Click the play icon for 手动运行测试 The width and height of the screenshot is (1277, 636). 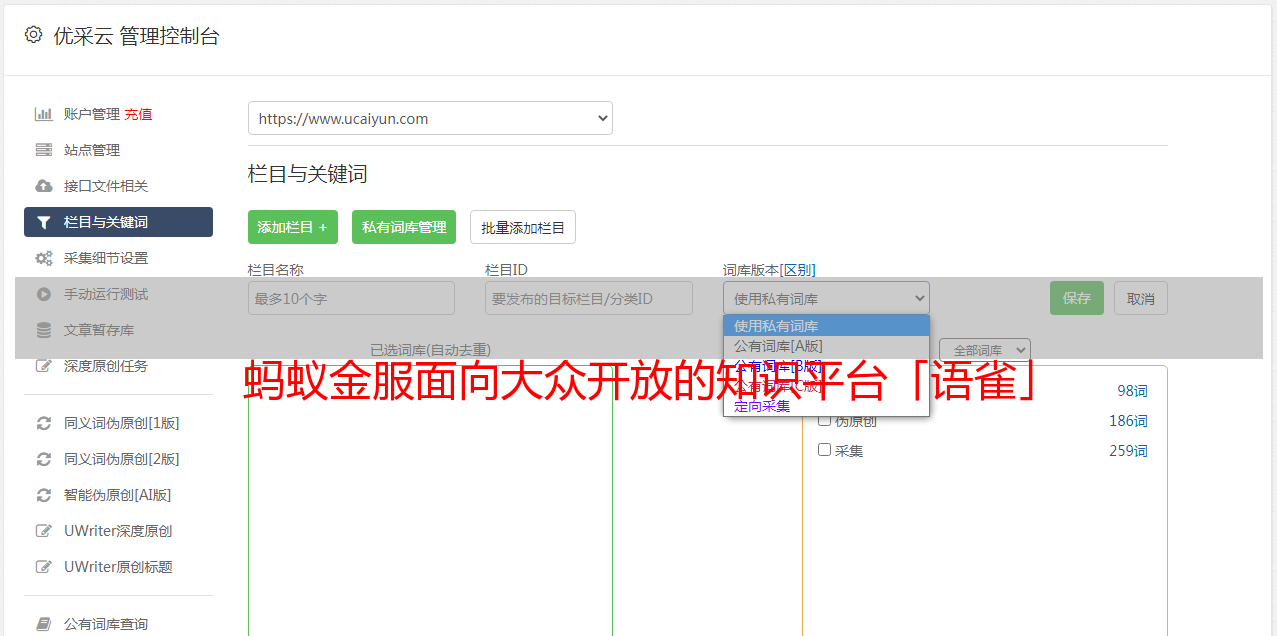click(x=44, y=294)
